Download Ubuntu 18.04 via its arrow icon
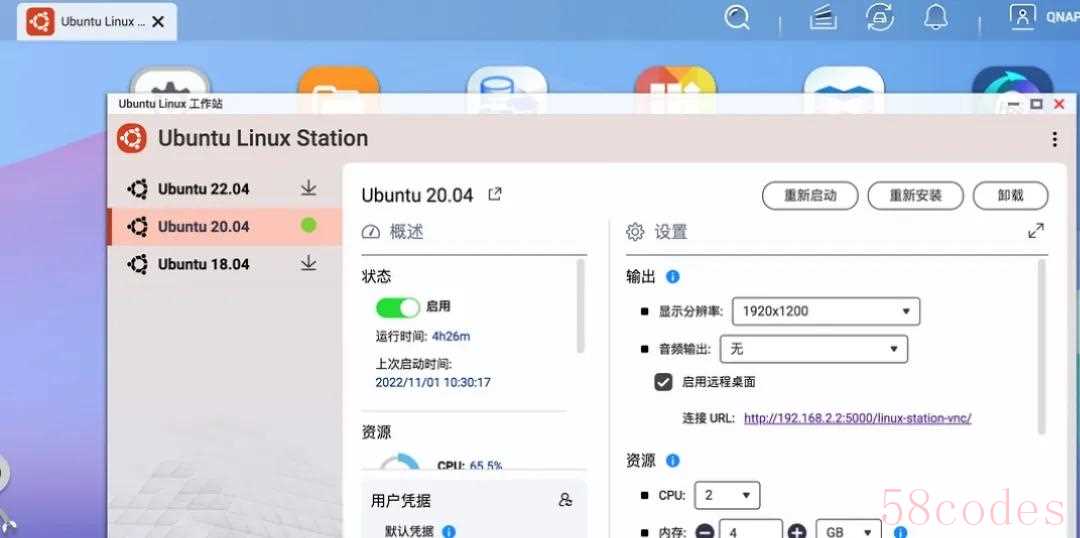The width and height of the screenshot is (1080, 538). [309, 263]
